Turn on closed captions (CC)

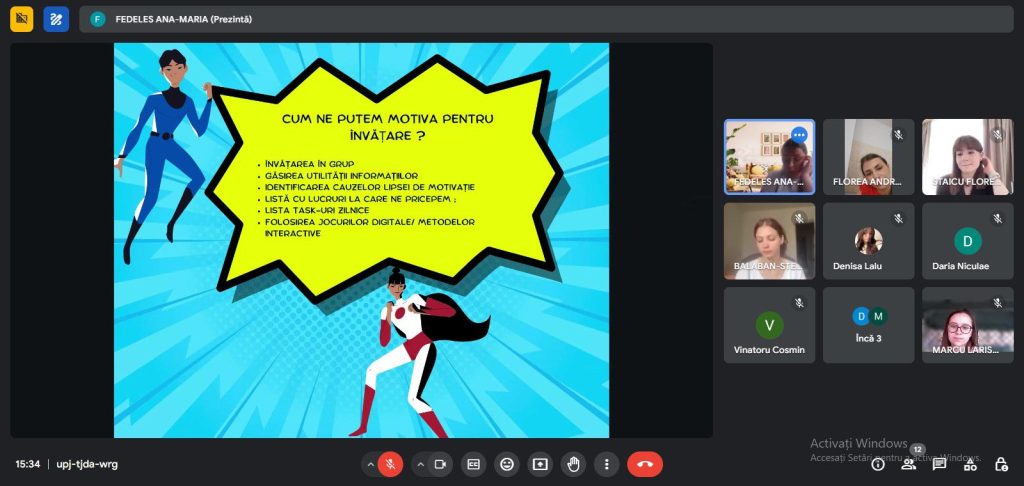point(474,464)
